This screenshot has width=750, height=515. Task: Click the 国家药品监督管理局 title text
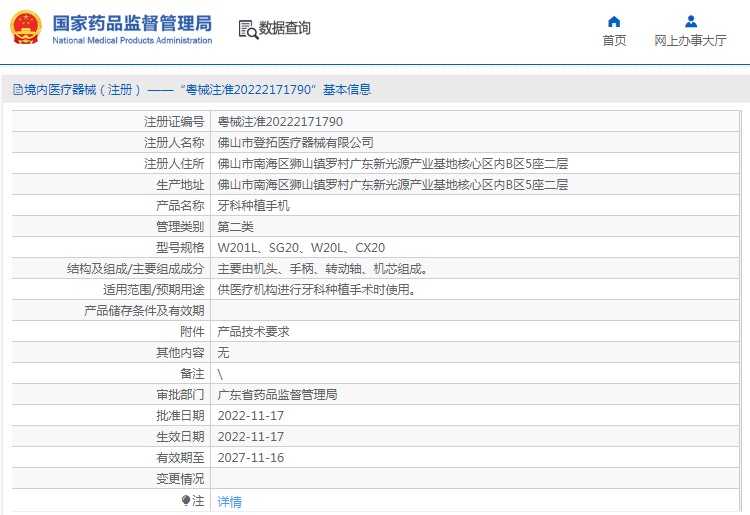click(x=131, y=22)
